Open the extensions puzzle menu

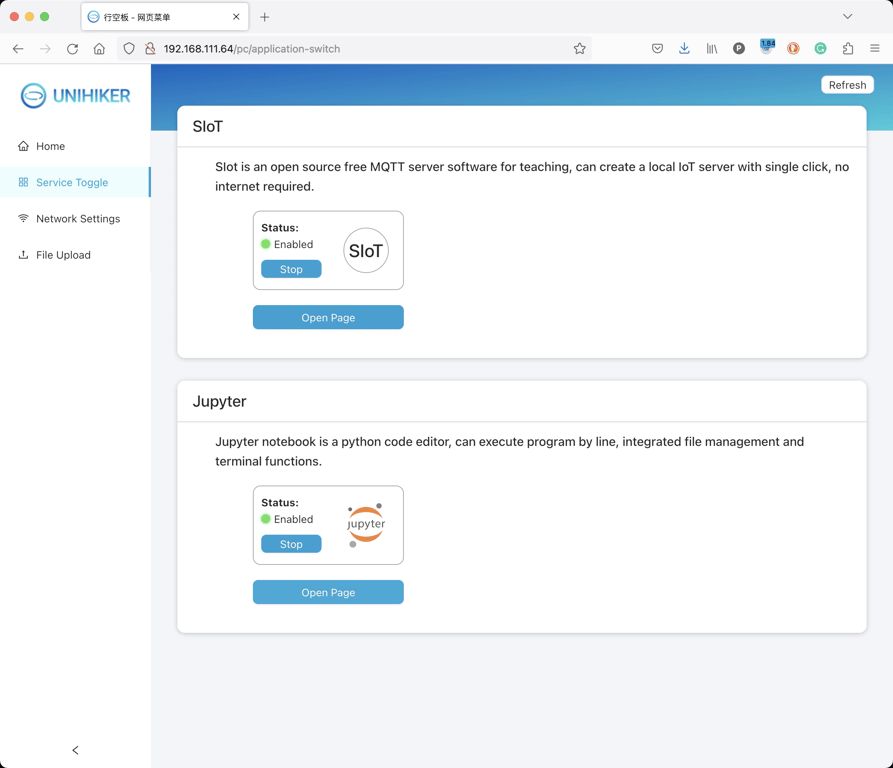tap(848, 49)
